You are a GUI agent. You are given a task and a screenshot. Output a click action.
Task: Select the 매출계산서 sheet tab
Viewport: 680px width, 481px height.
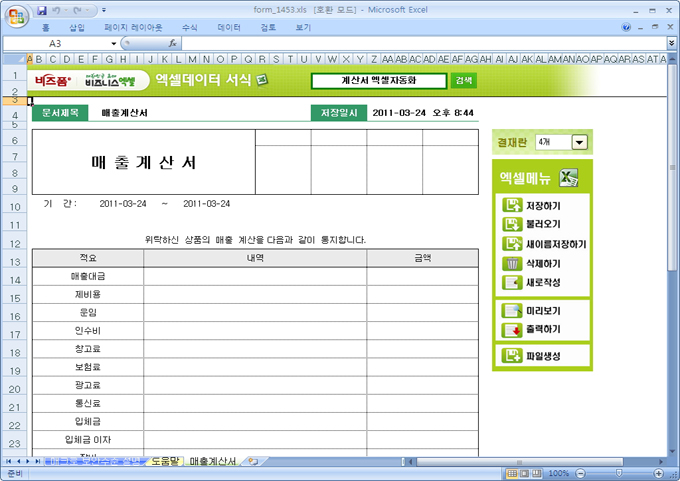coord(213,461)
